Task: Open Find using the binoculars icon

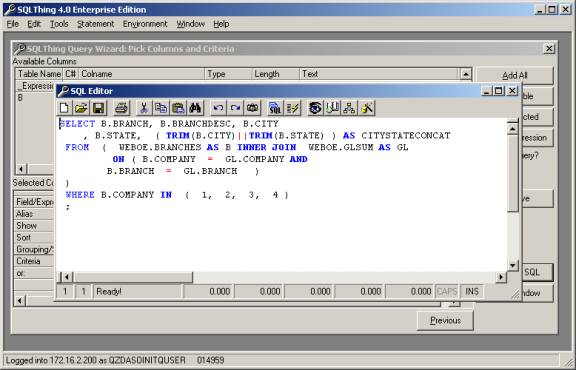Action: click(x=195, y=108)
